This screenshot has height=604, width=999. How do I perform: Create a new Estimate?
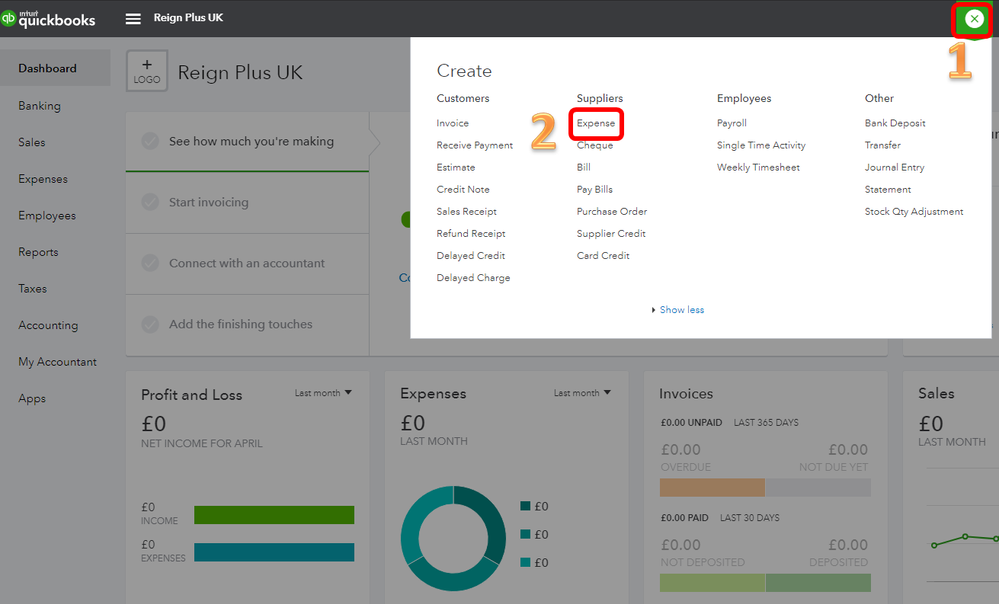coord(456,168)
